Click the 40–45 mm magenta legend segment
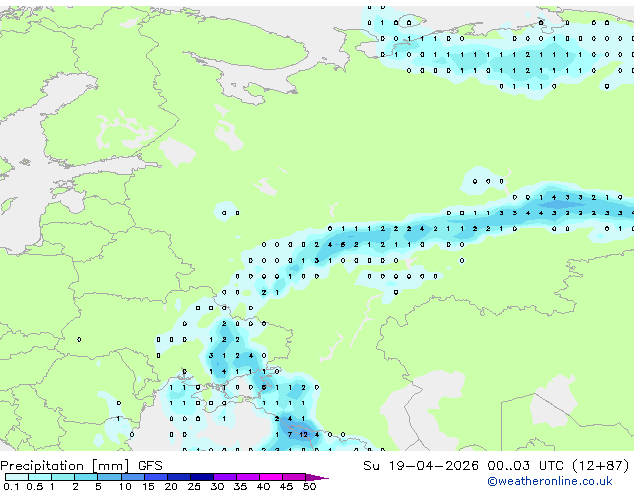634x490 pixels. pyautogui.click(x=271, y=477)
